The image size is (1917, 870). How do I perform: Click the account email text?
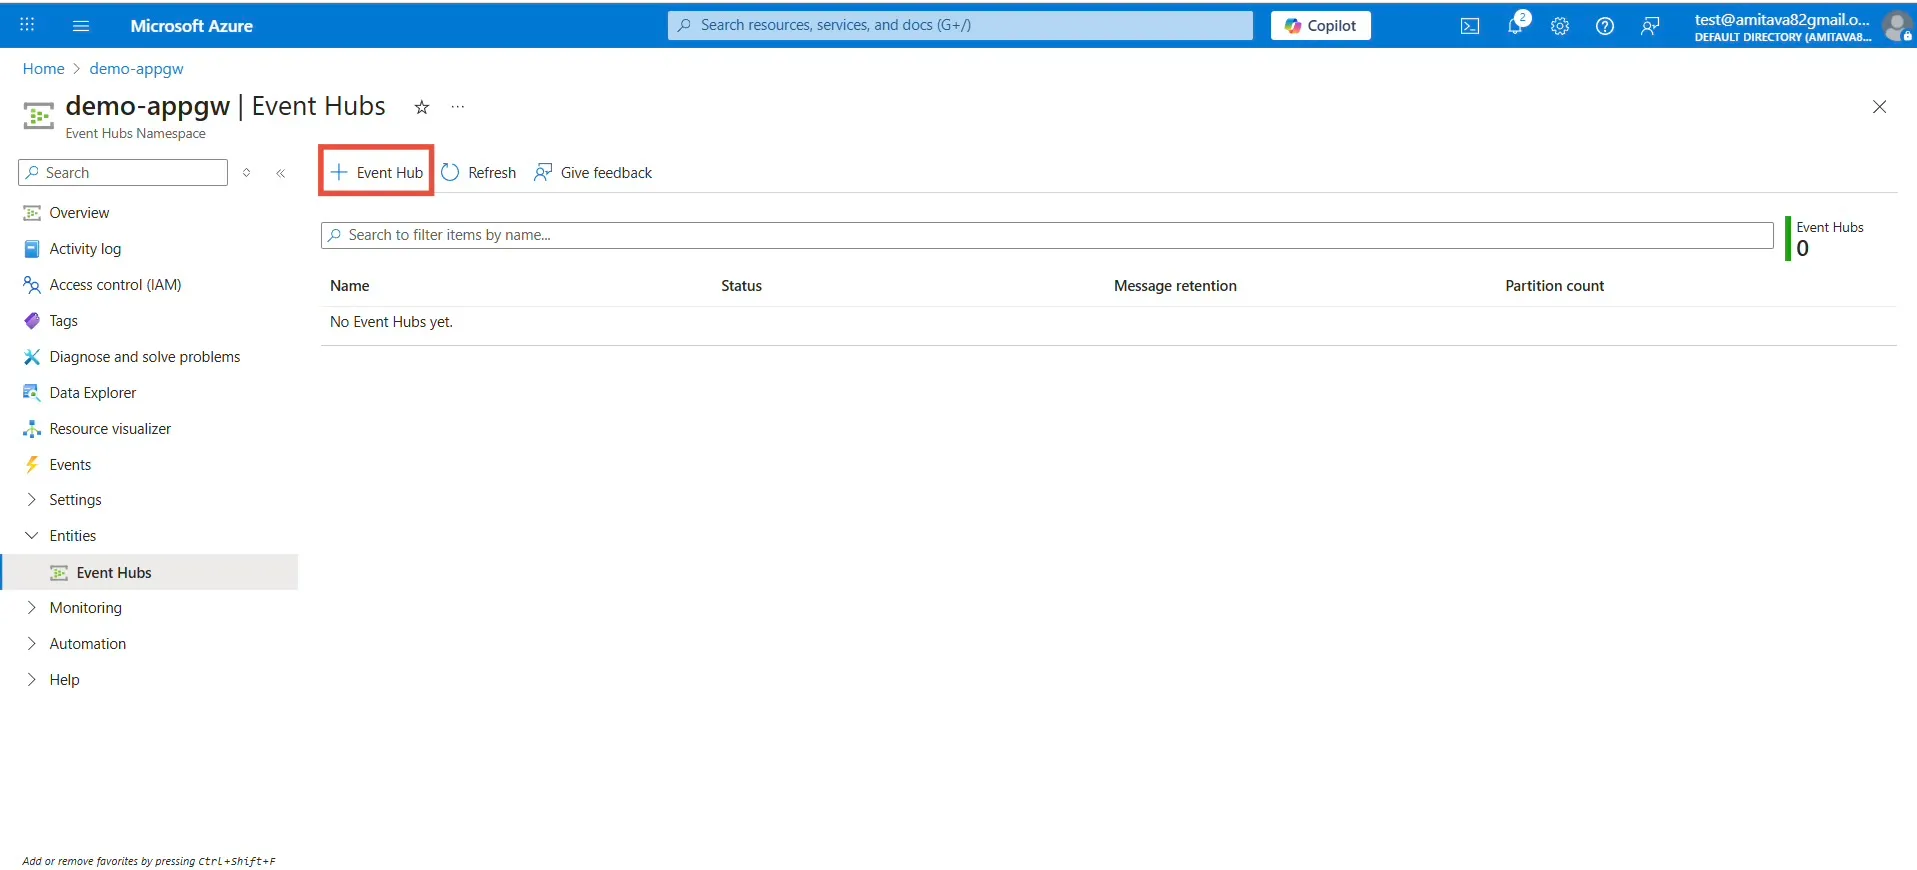point(1782,20)
